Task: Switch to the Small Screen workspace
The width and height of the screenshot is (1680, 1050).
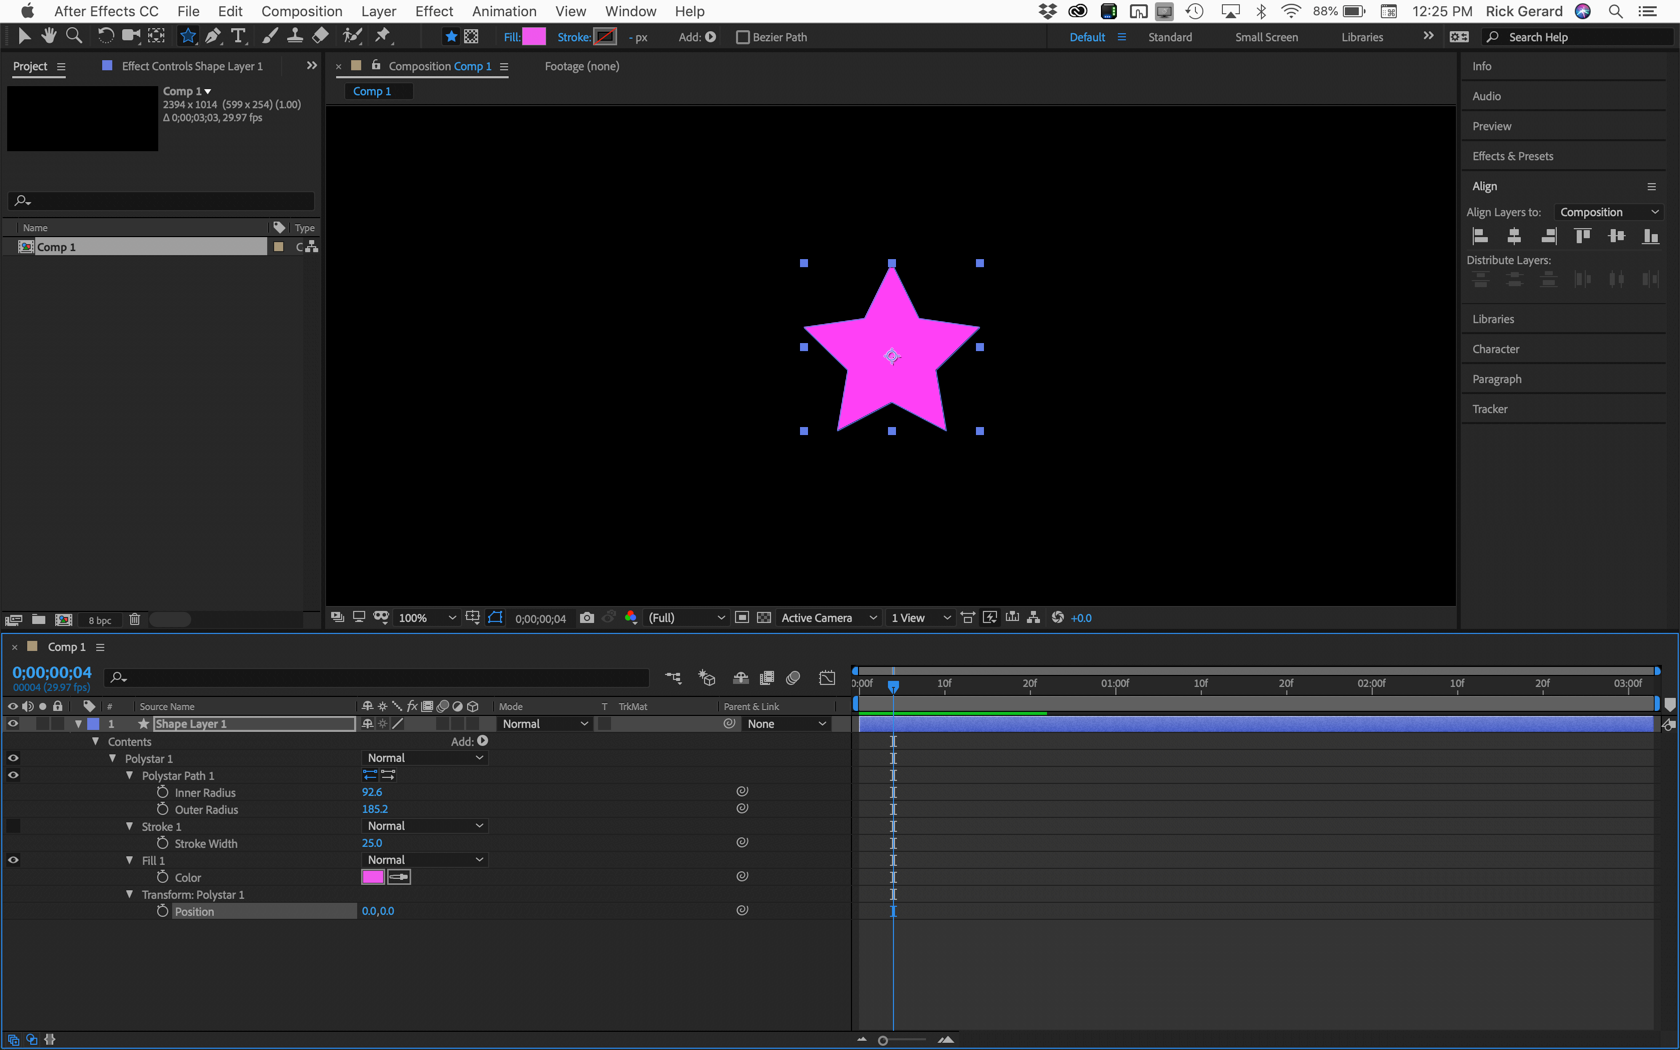Action: pyautogui.click(x=1266, y=37)
